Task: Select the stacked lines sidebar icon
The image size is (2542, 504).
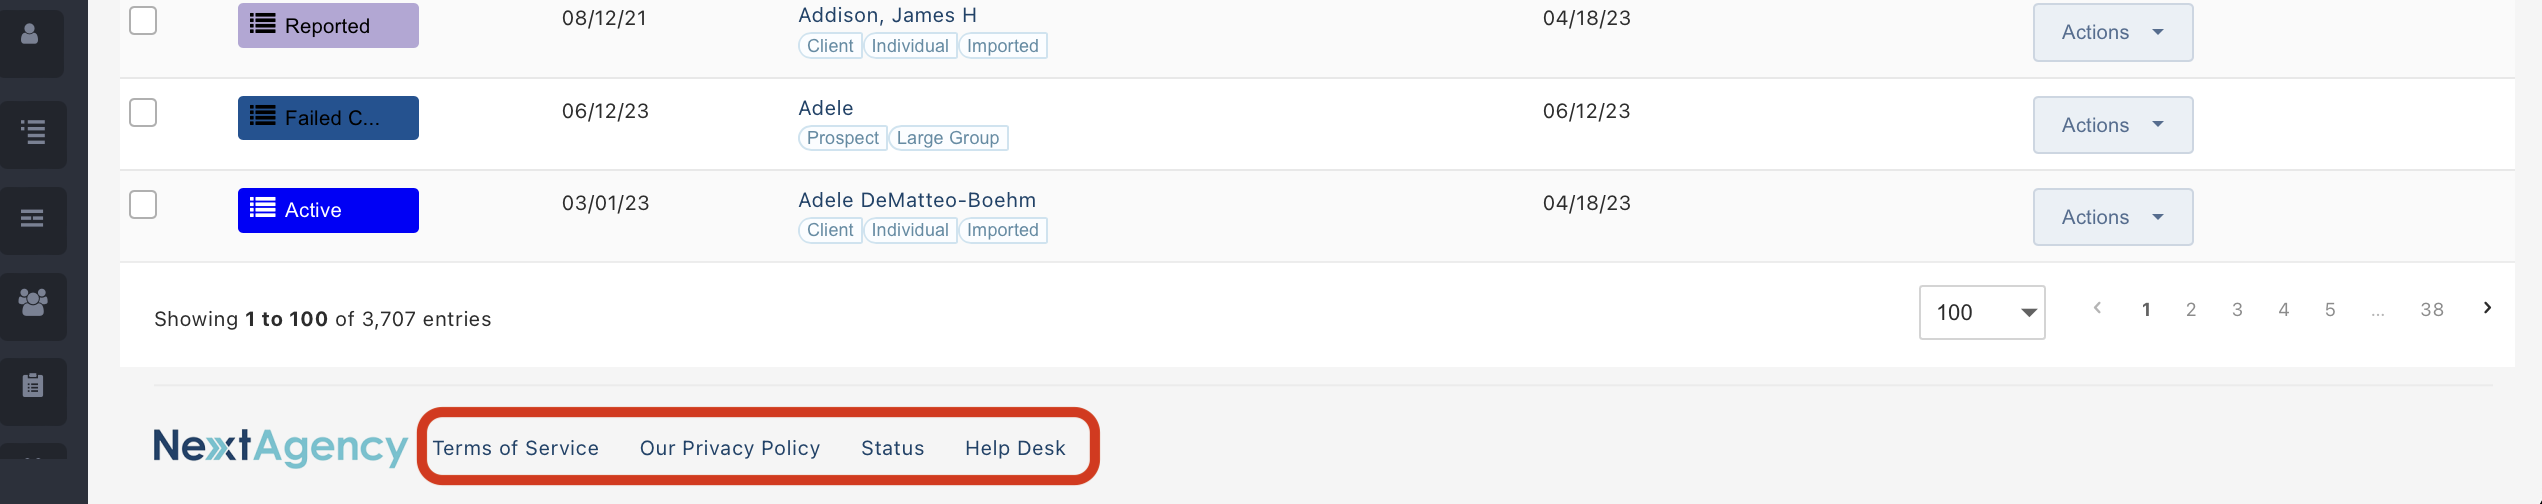Action: 33,218
